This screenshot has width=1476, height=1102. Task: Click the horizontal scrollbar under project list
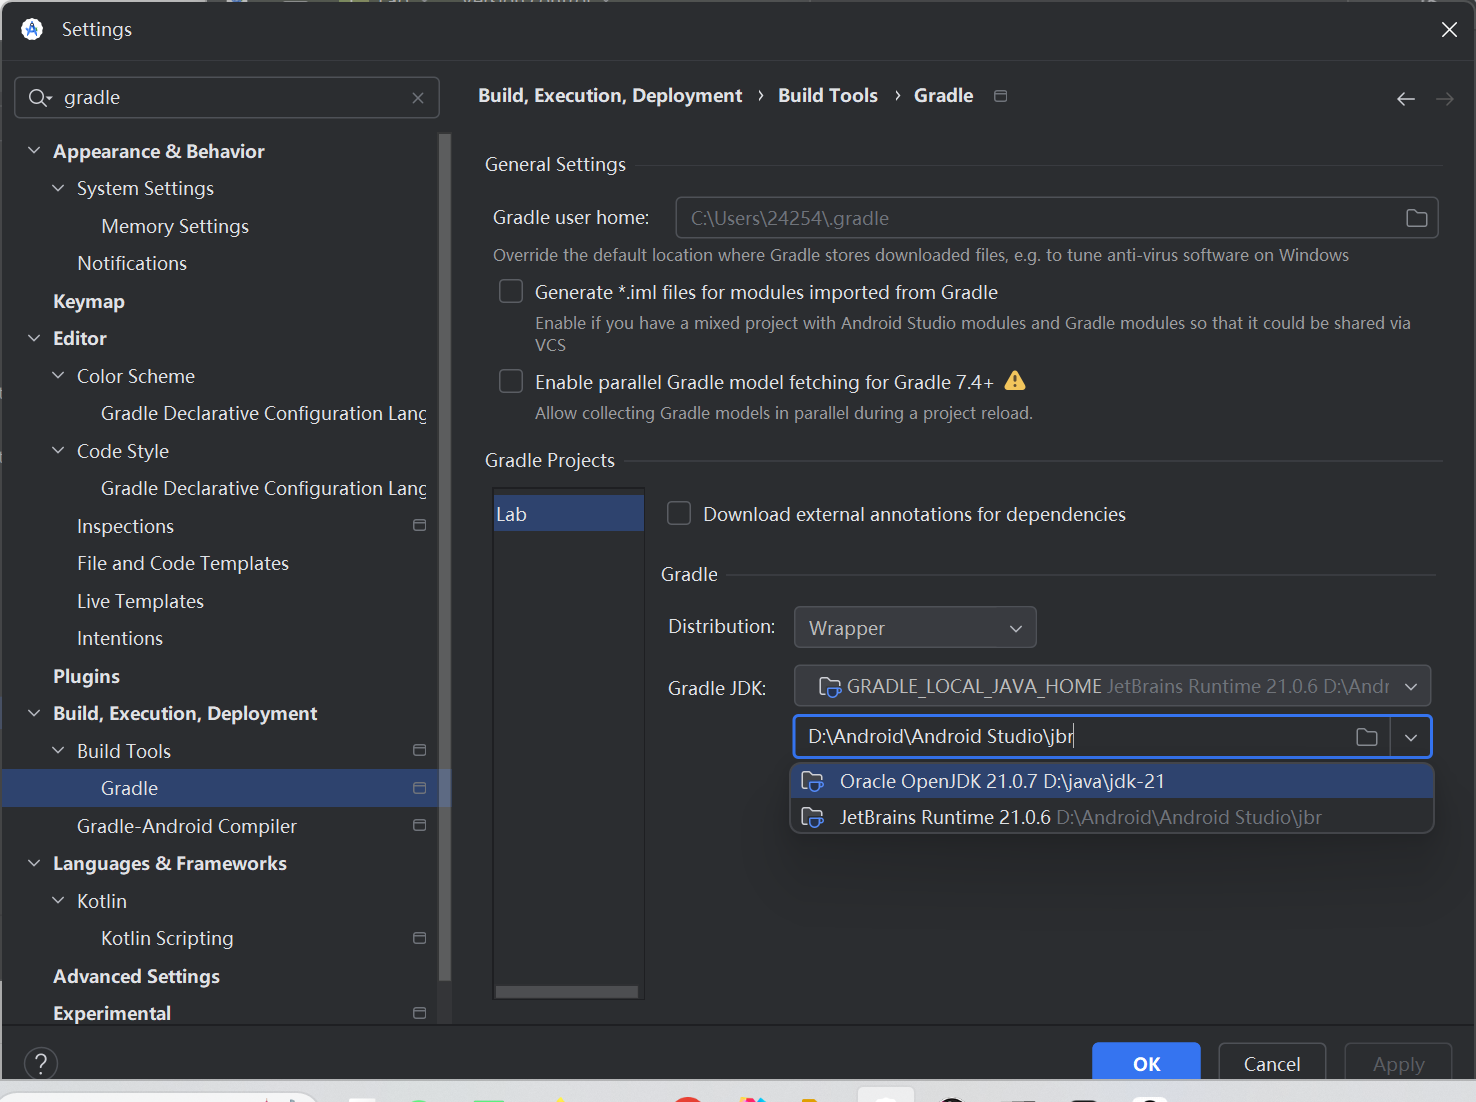[566, 992]
